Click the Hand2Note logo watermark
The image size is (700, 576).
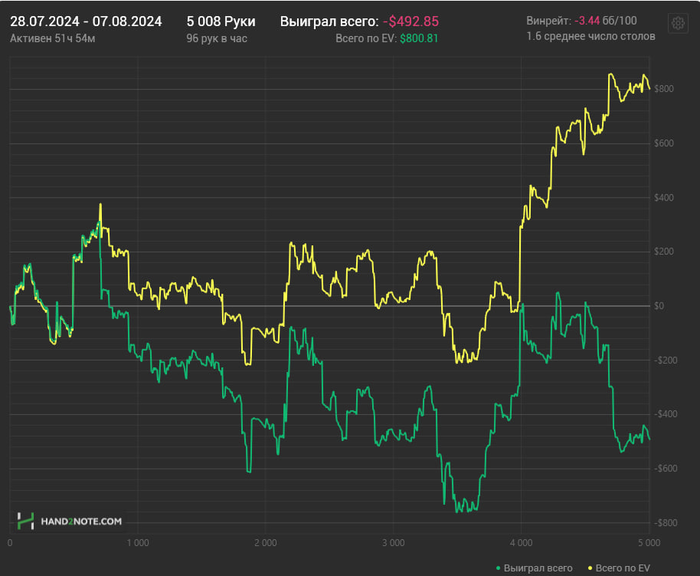[70, 521]
